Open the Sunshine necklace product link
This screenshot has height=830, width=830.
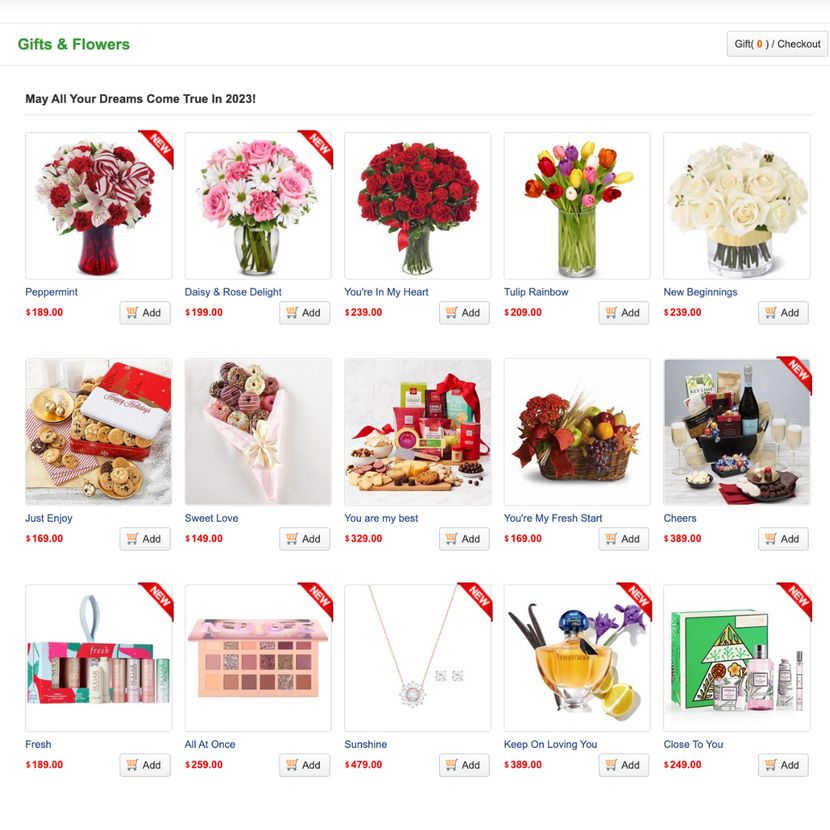click(365, 744)
